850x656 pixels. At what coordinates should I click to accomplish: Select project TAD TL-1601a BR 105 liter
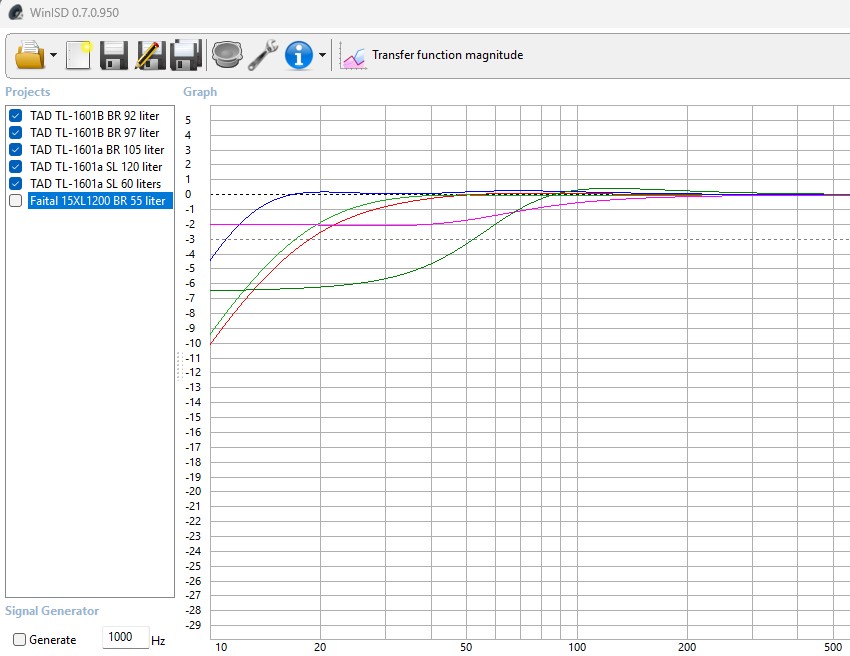click(x=97, y=150)
